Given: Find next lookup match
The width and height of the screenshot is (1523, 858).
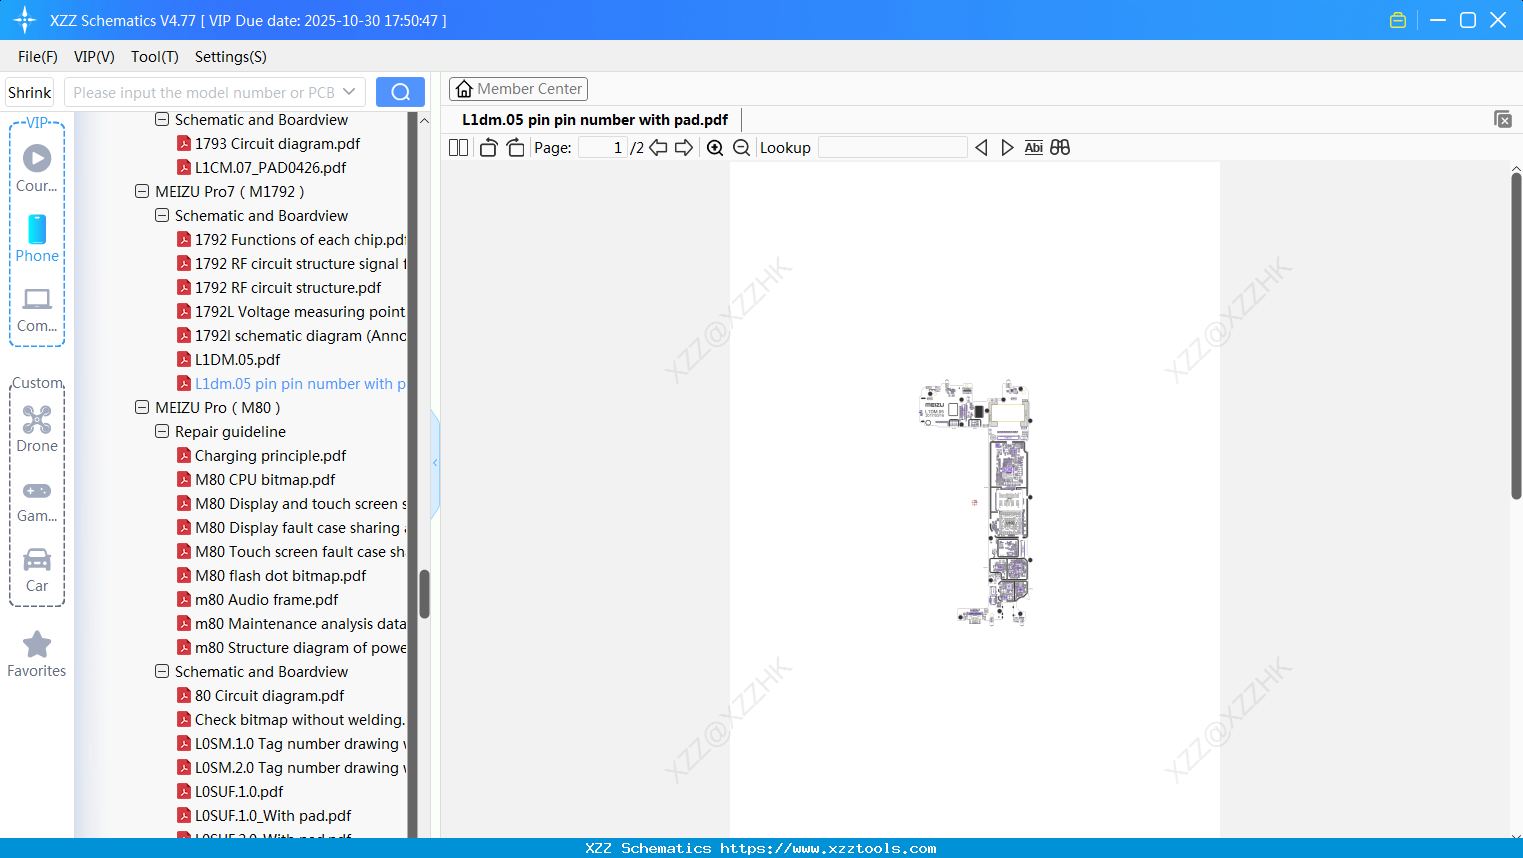Looking at the screenshot, I should (1007, 148).
